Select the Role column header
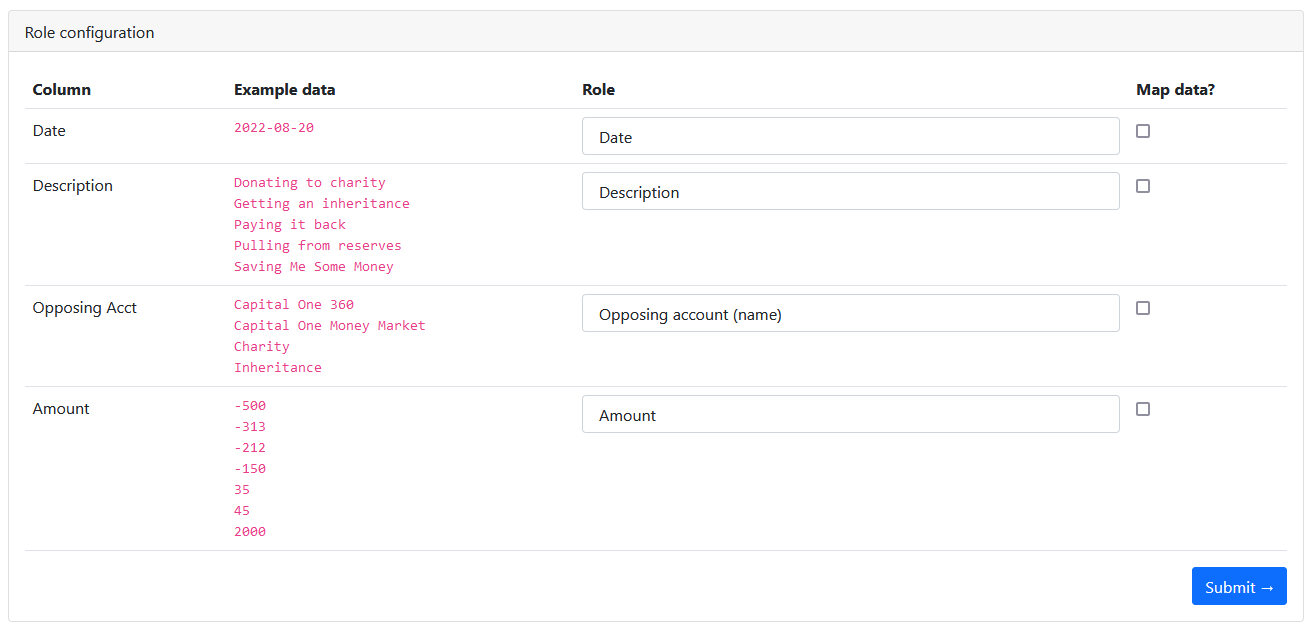Image resolution: width=1312 pixels, height=630 pixels. [x=598, y=89]
